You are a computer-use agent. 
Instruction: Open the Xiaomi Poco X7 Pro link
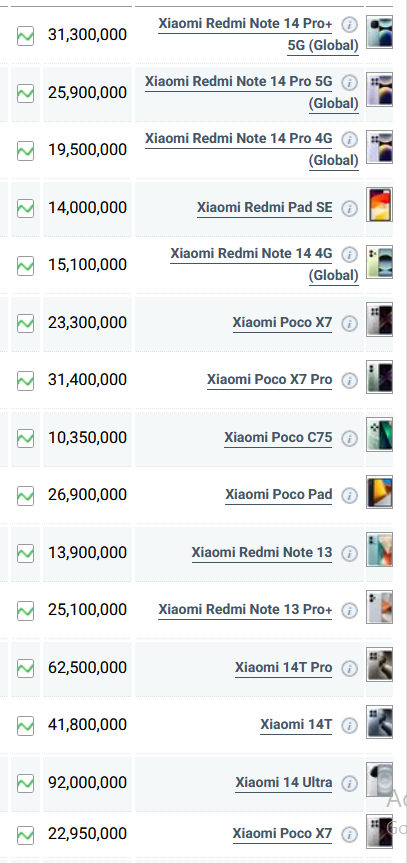point(269,380)
